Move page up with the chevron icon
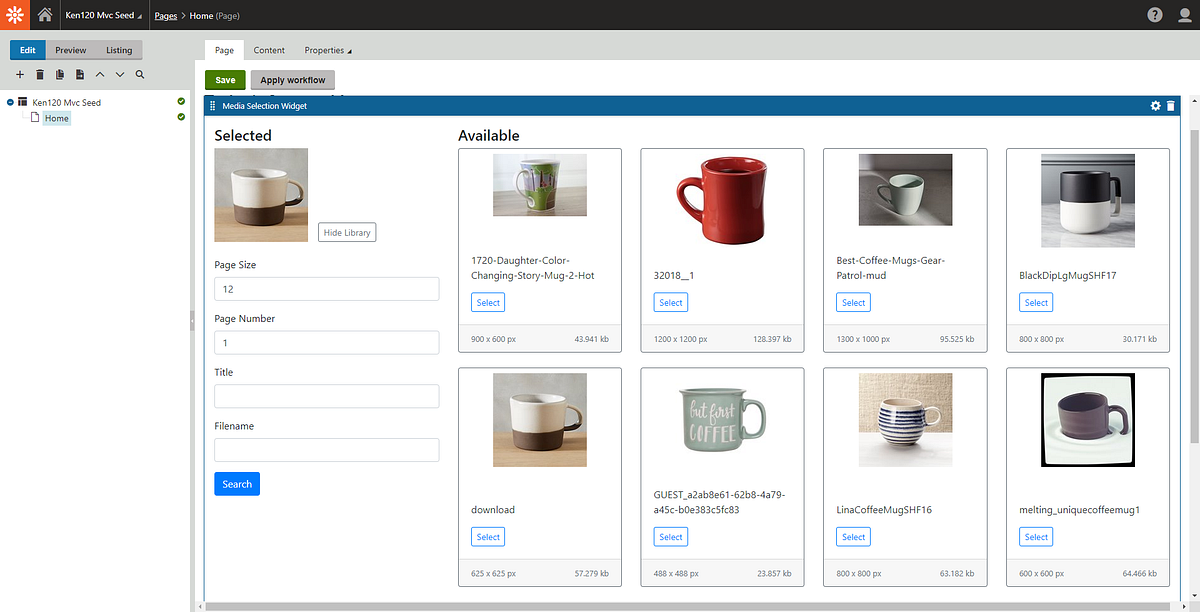 coord(99,74)
